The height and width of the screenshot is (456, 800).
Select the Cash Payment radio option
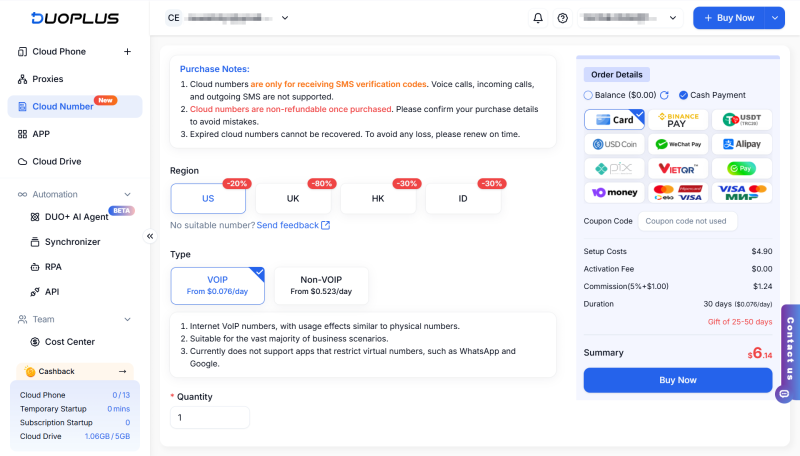(x=683, y=95)
